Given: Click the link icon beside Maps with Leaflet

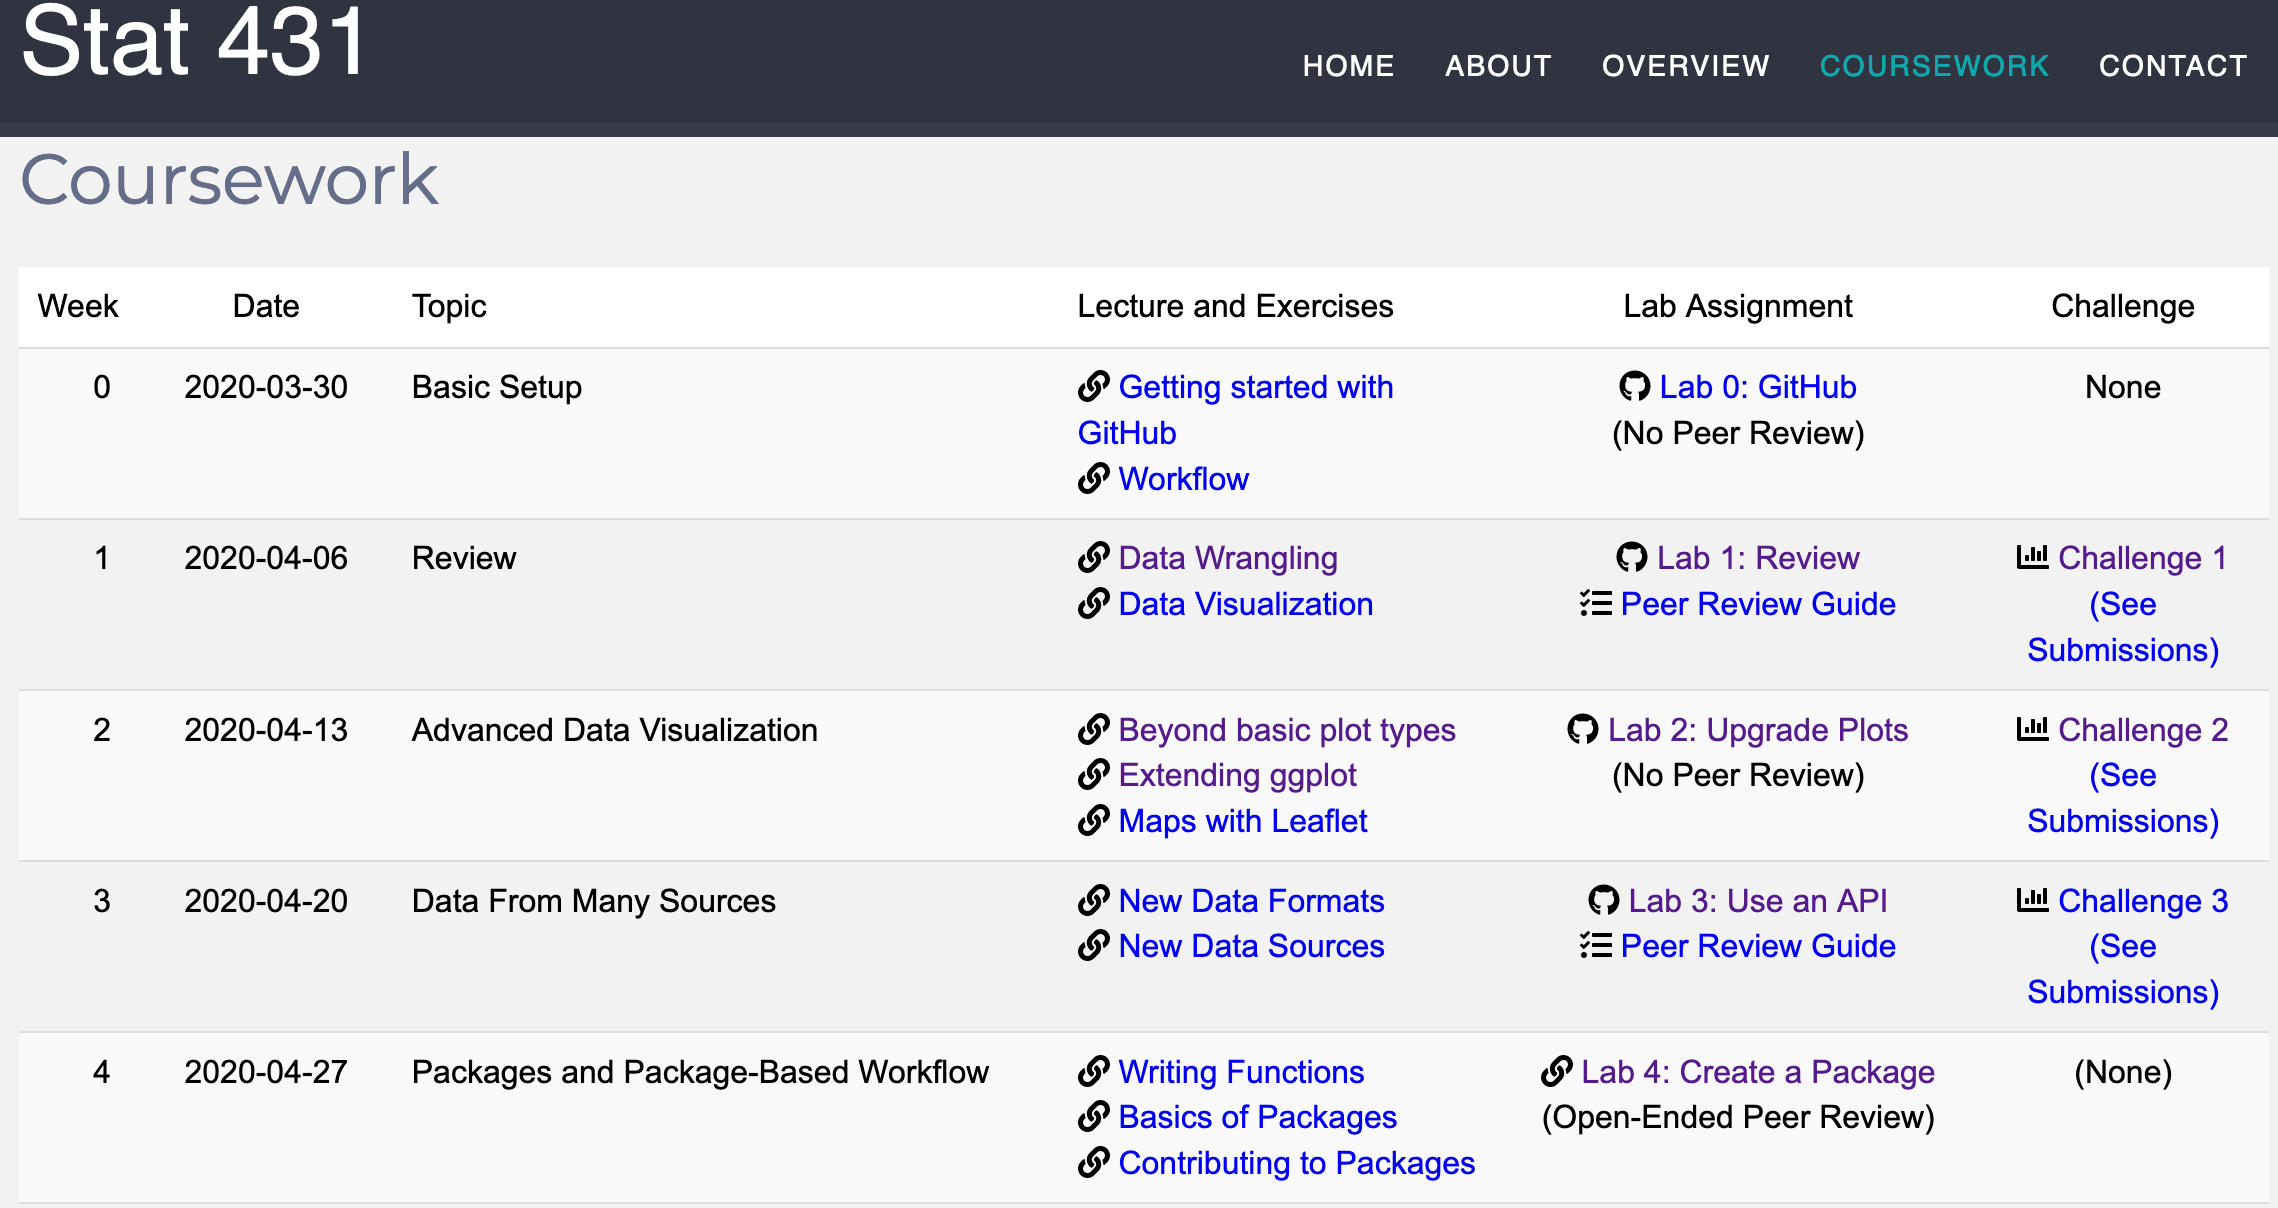Looking at the screenshot, I should click(x=1092, y=821).
